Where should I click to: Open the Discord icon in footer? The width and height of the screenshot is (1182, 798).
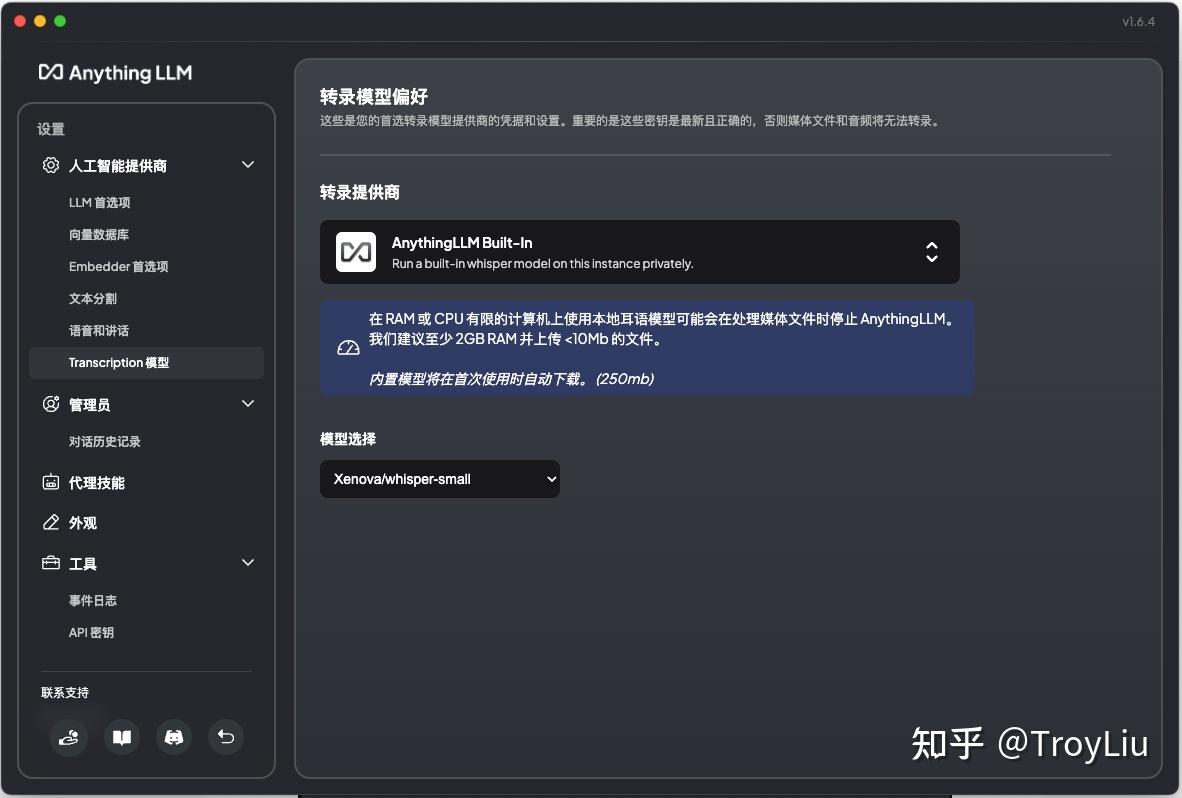point(173,737)
